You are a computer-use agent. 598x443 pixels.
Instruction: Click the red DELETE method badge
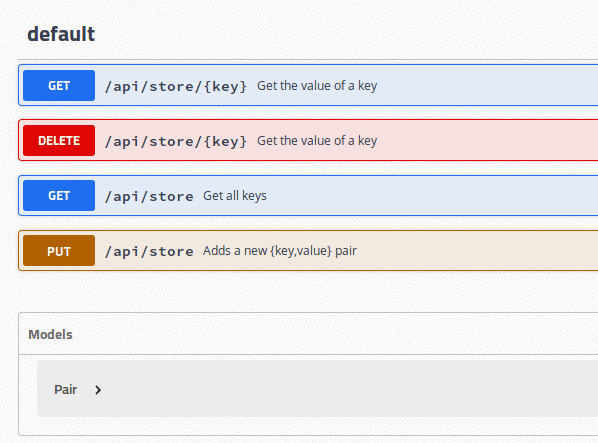pyautogui.click(x=59, y=140)
